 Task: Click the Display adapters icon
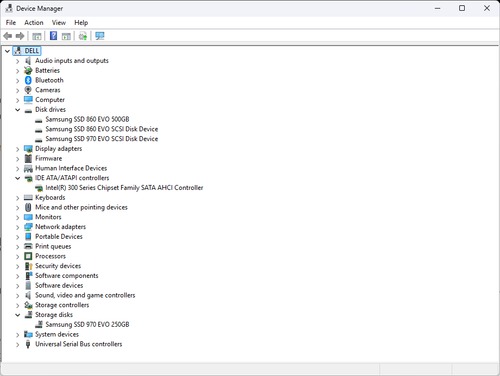pos(28,149)
